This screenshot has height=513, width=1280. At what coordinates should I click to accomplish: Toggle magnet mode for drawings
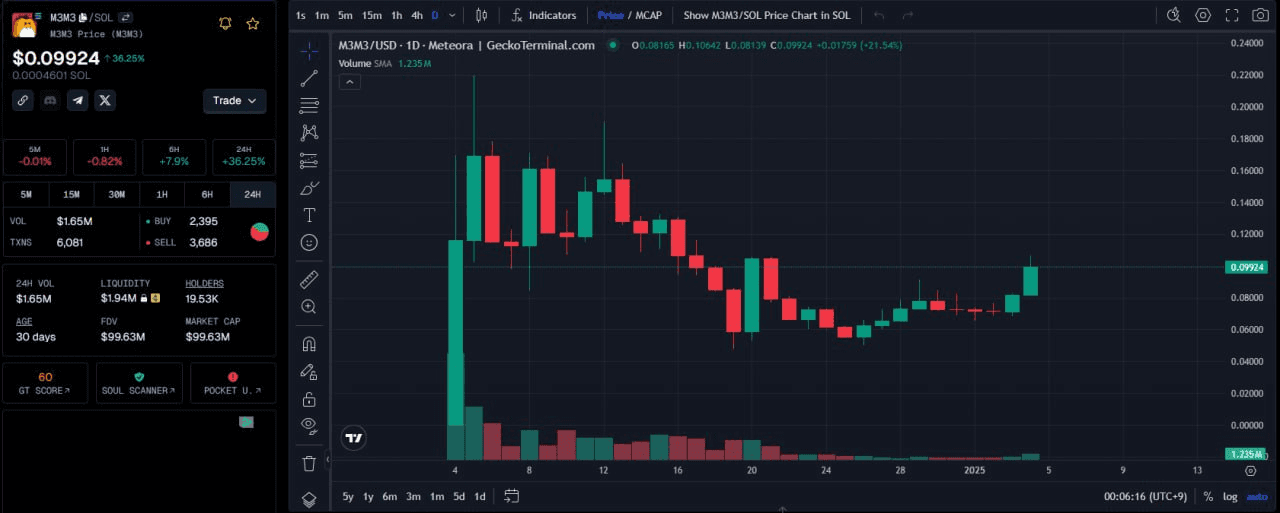pyautogui.click(x=309, y=344)
